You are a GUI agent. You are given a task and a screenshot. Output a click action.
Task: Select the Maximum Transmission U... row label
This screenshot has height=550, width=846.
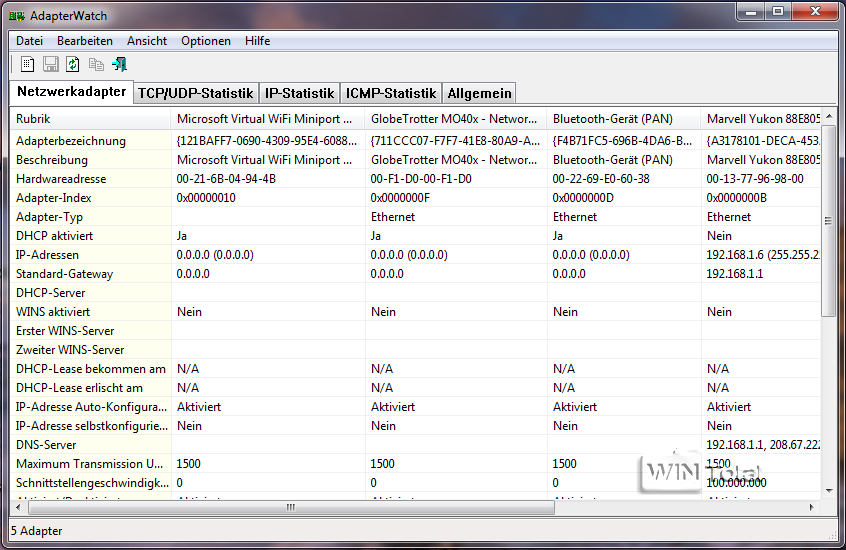[x=90, y=464]
